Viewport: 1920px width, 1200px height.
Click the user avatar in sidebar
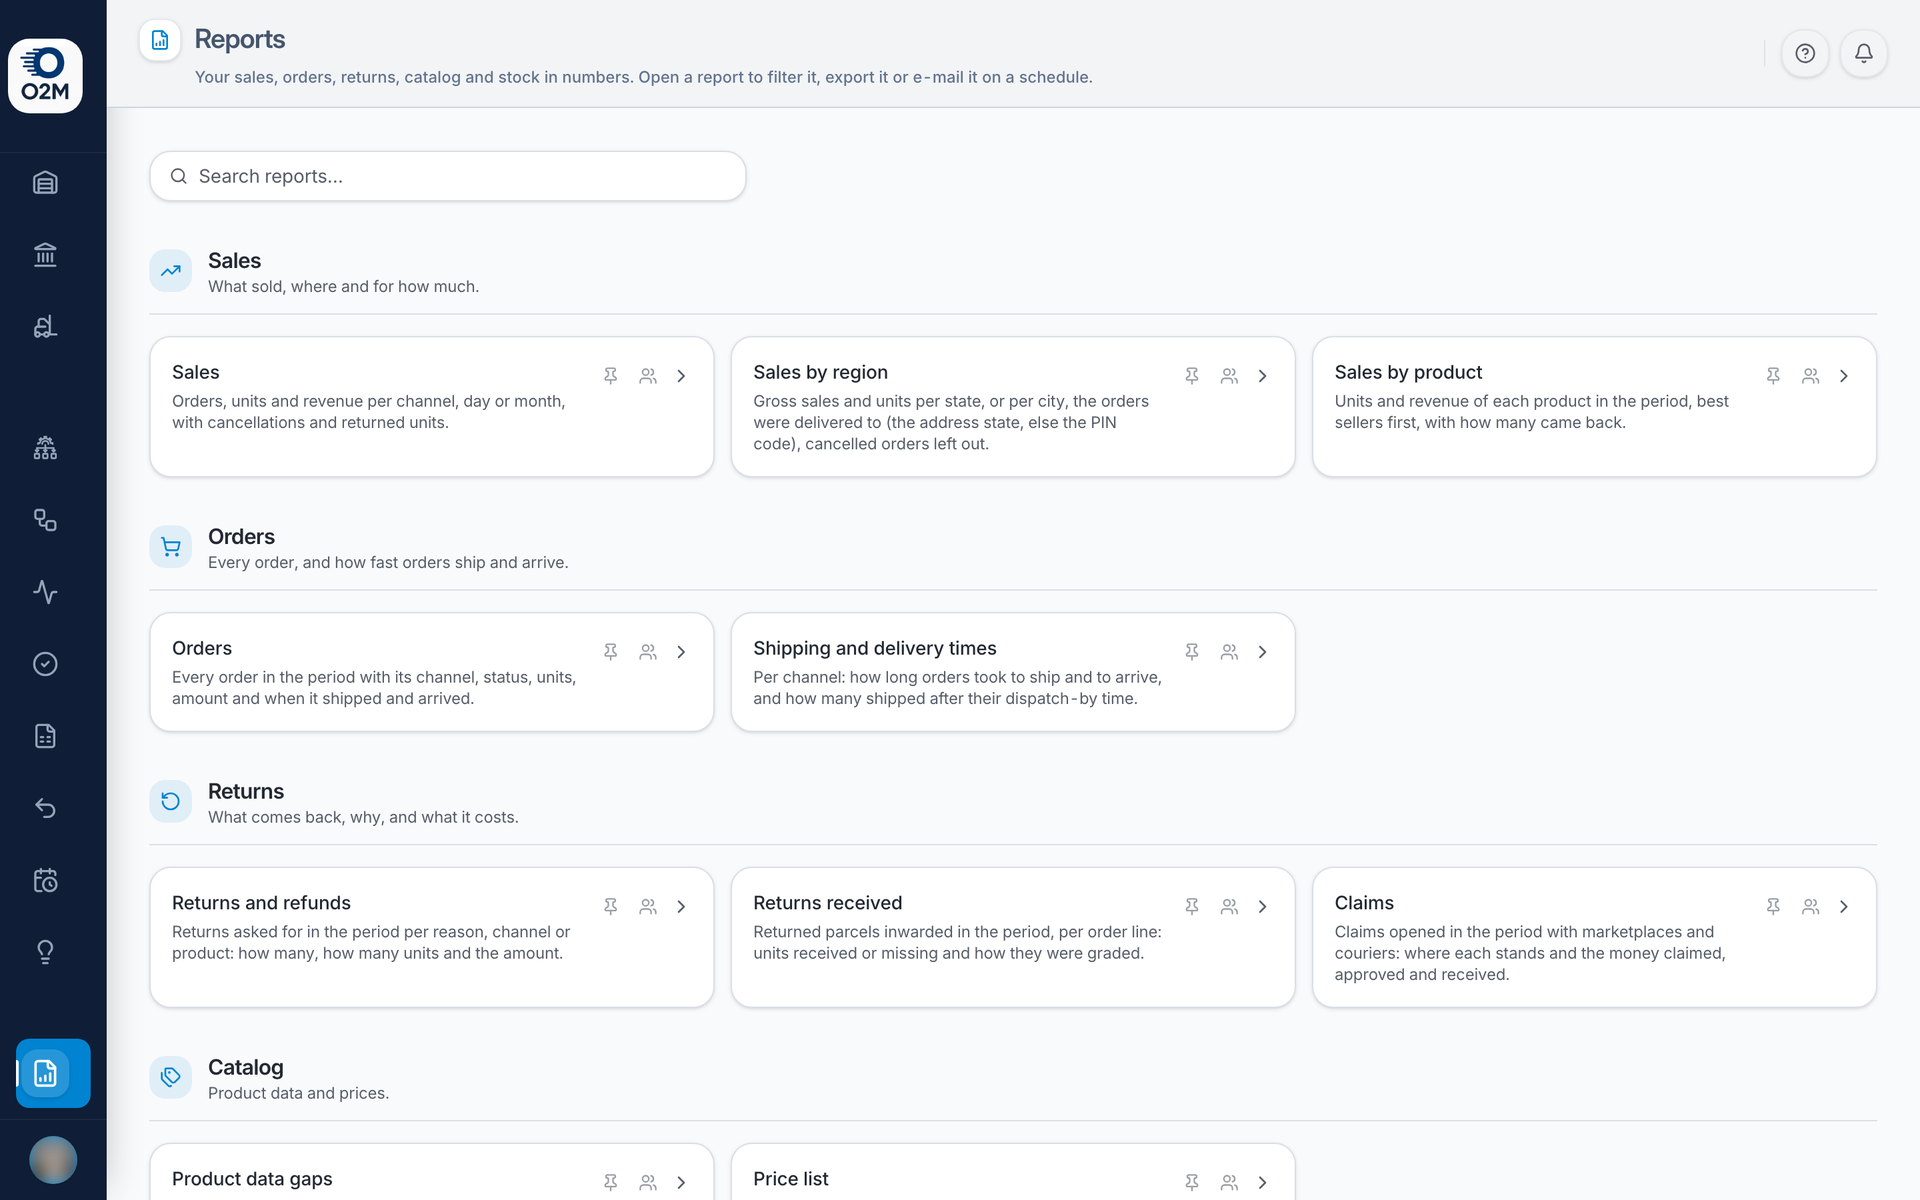(53, 1160)
